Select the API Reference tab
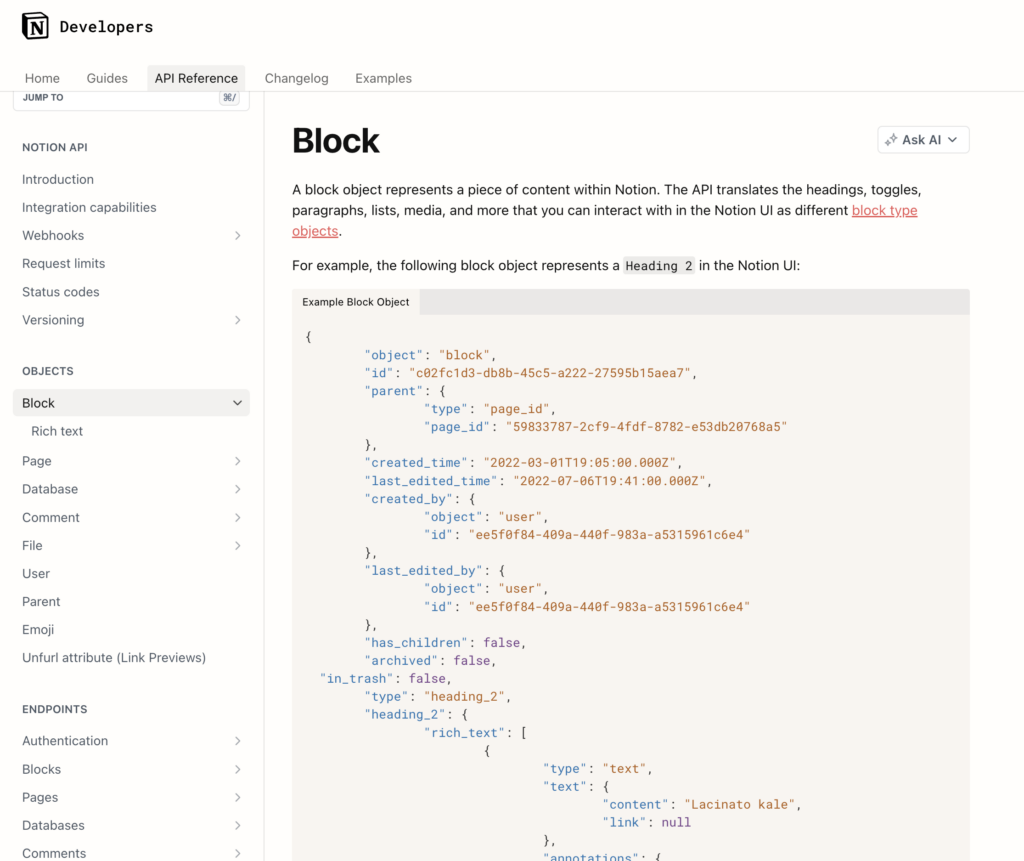This screenshot has height=861, width=1024. pos(196,78)
